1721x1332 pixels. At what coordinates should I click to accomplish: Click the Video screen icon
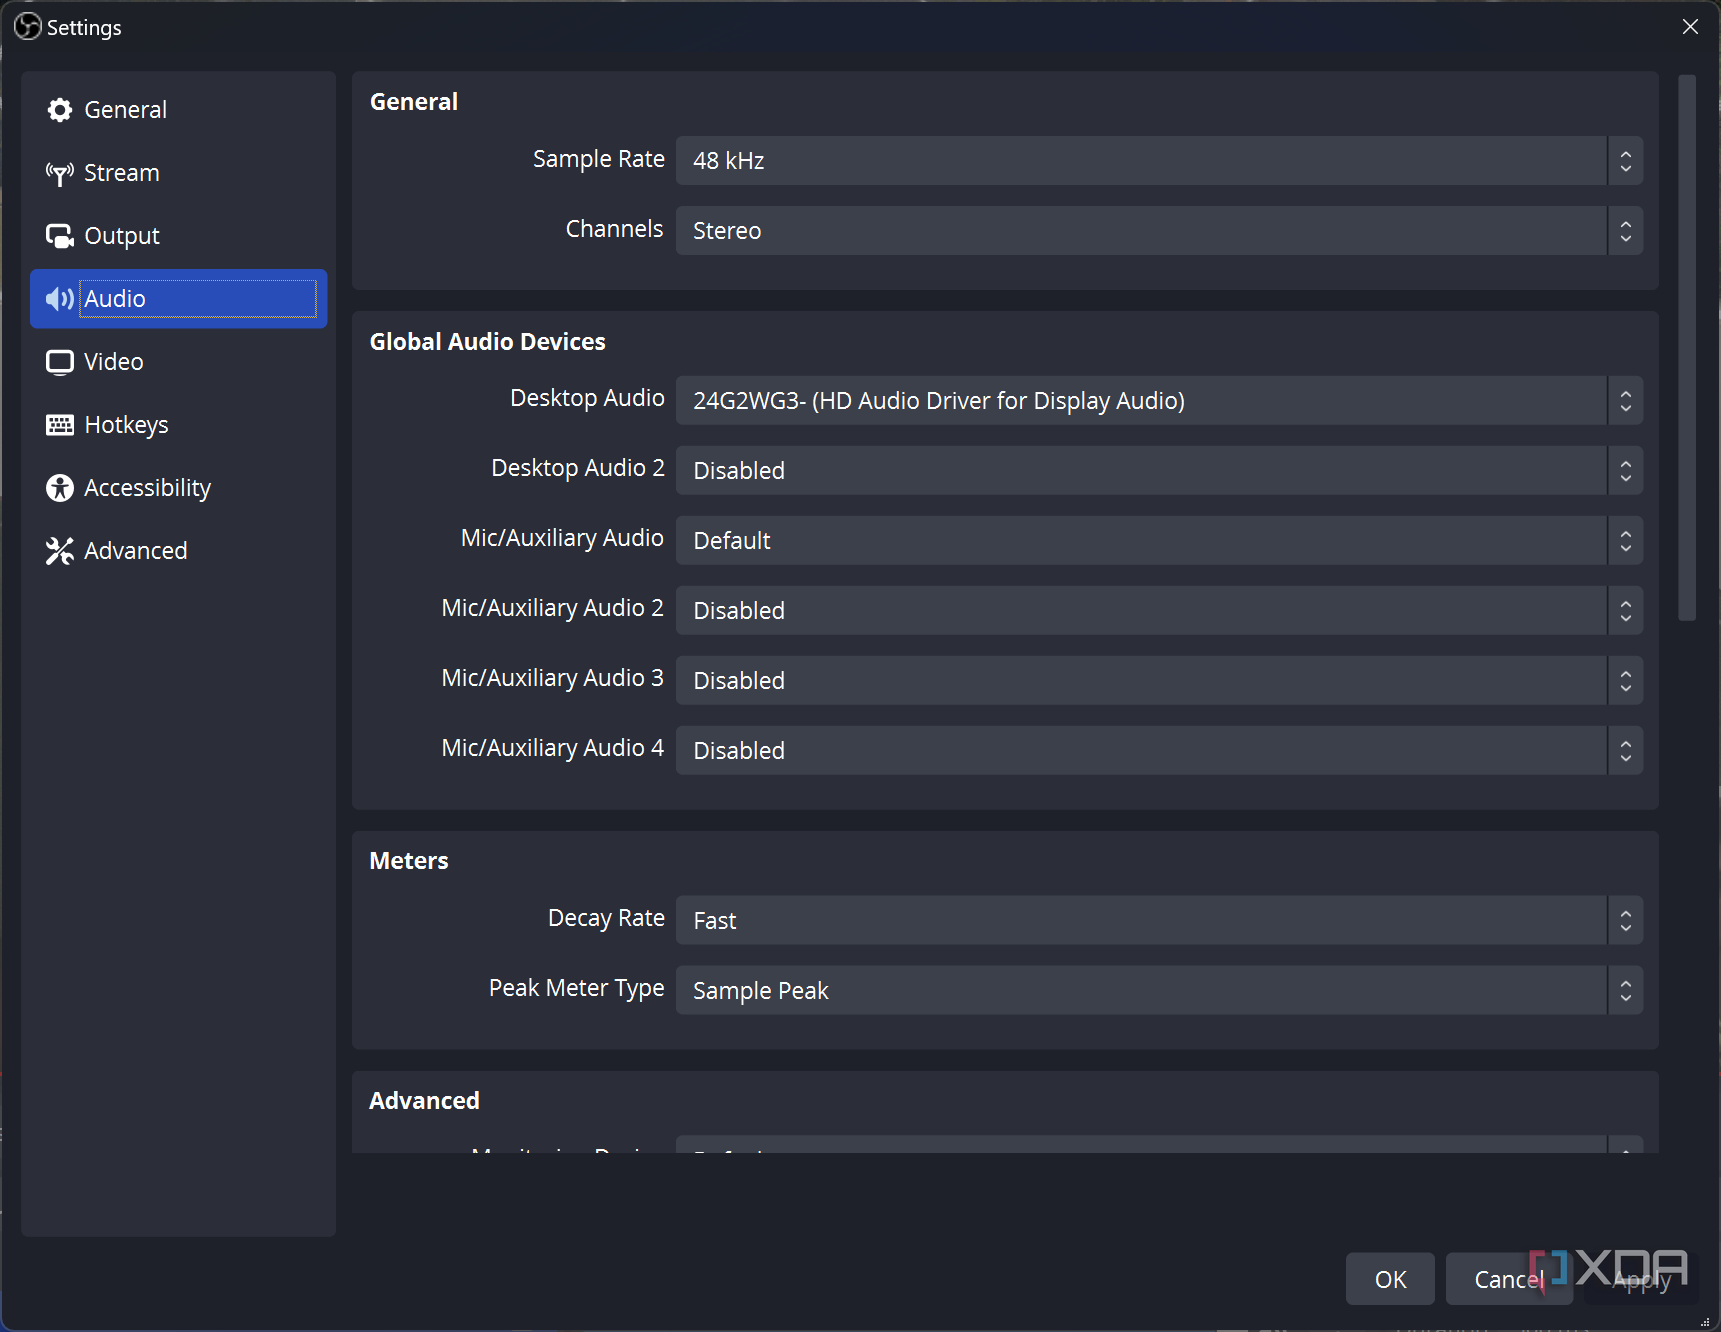(60, 362)
